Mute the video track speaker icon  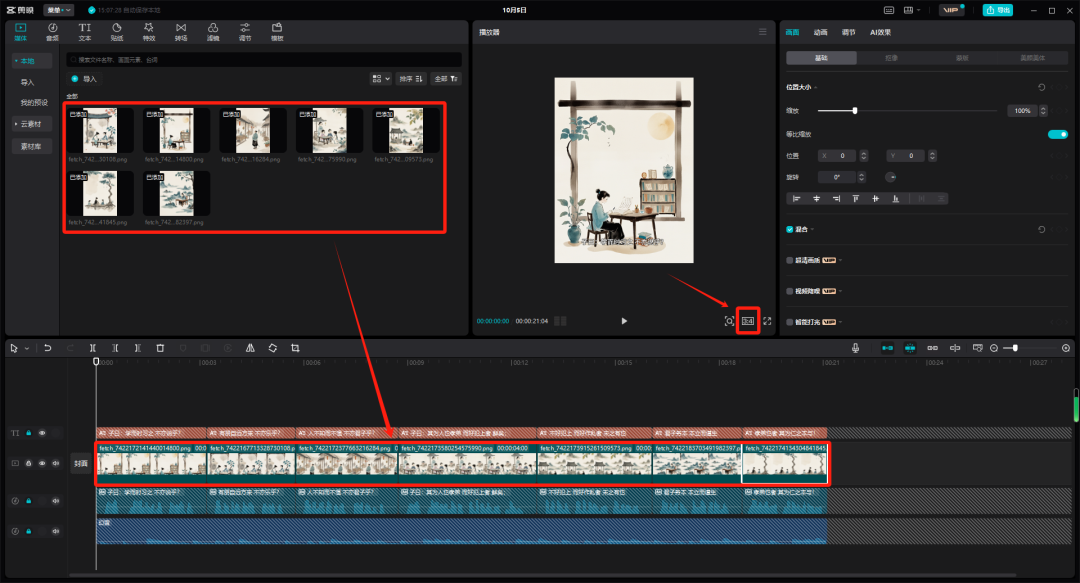[56, 464]
